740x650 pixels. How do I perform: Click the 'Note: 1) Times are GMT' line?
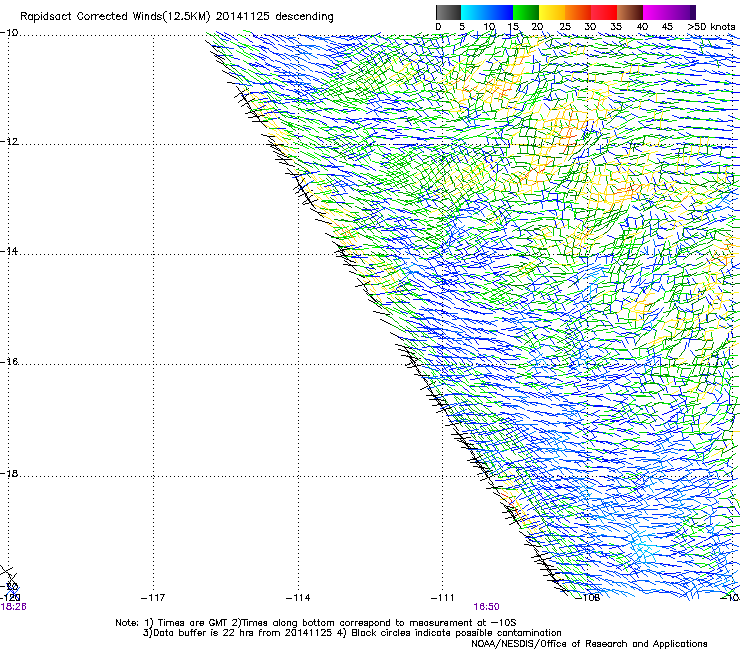[315, 623]
